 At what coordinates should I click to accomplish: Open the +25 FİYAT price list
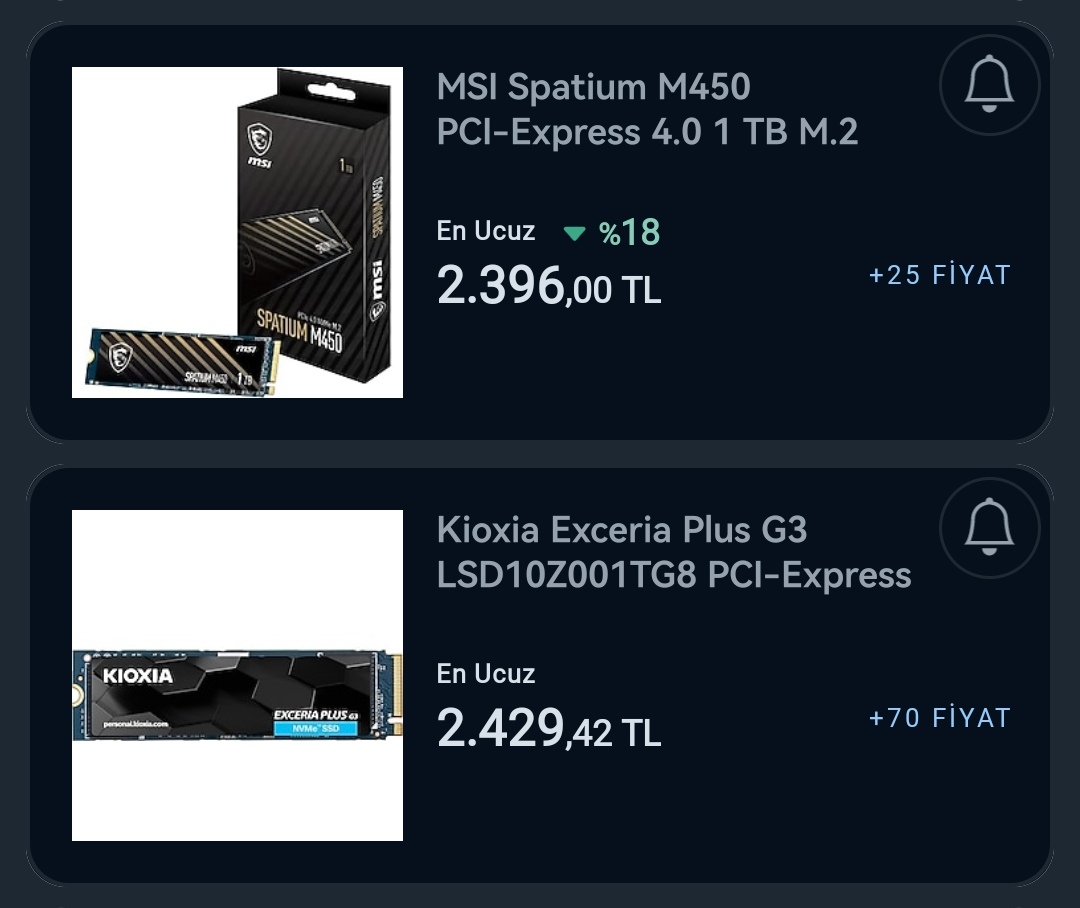[939, 275]
